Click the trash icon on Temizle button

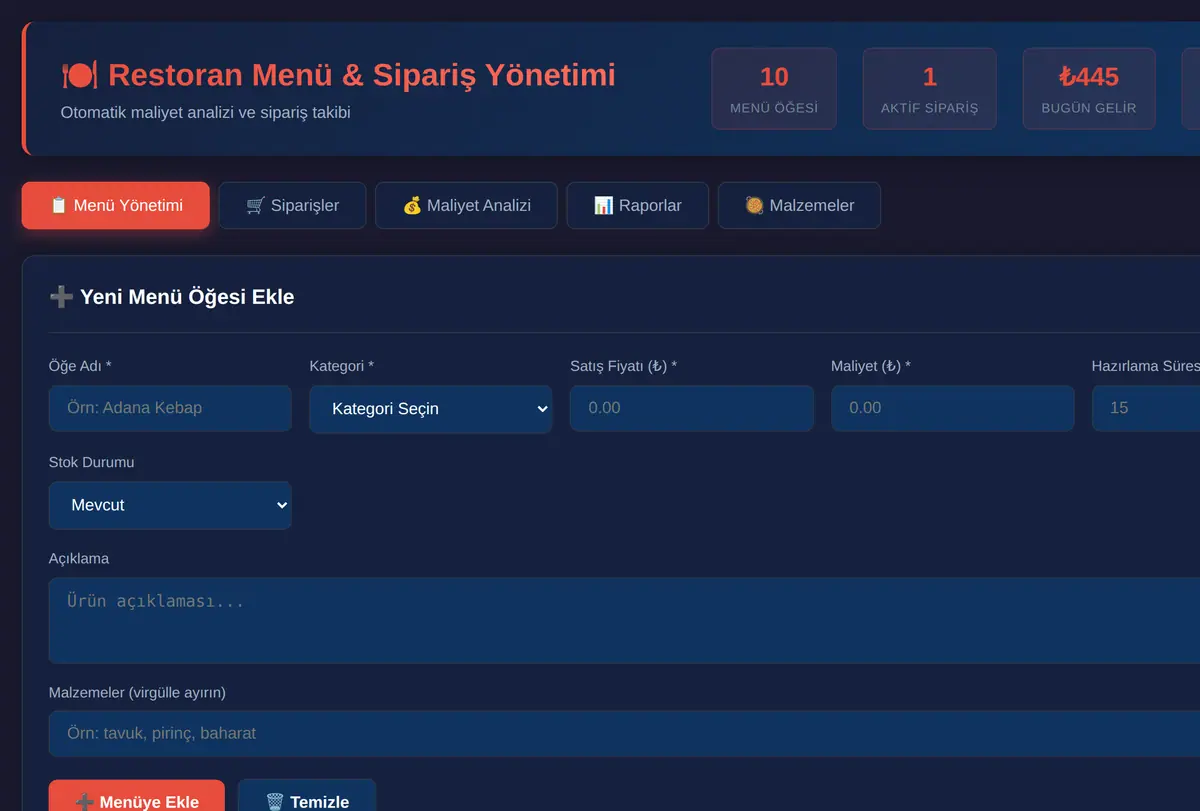275,801
